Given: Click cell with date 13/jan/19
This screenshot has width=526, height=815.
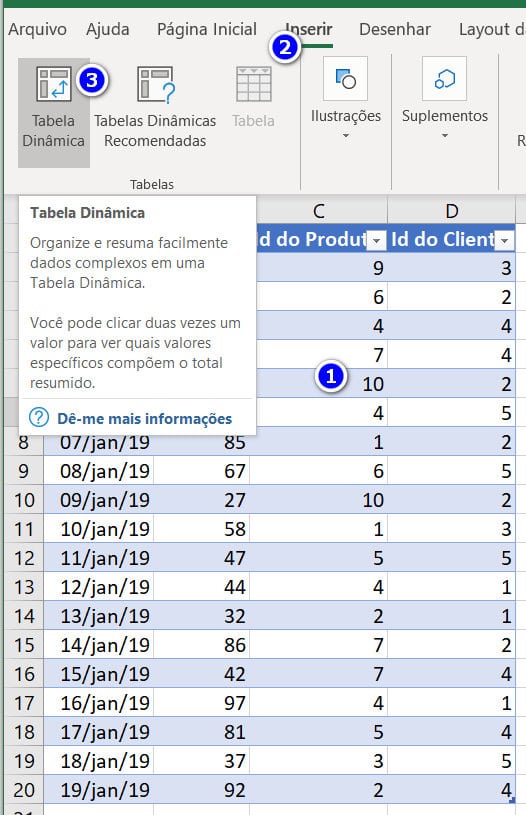Looking at the screenshot, I should (x=99, y=616).
